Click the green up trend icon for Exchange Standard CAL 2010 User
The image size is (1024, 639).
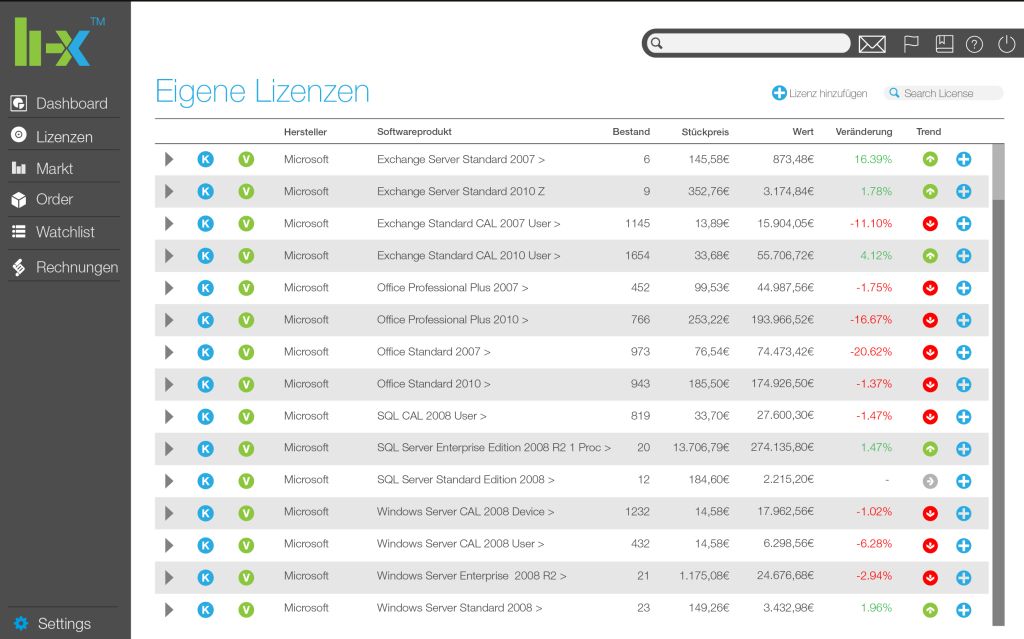[x=930, y=256]
